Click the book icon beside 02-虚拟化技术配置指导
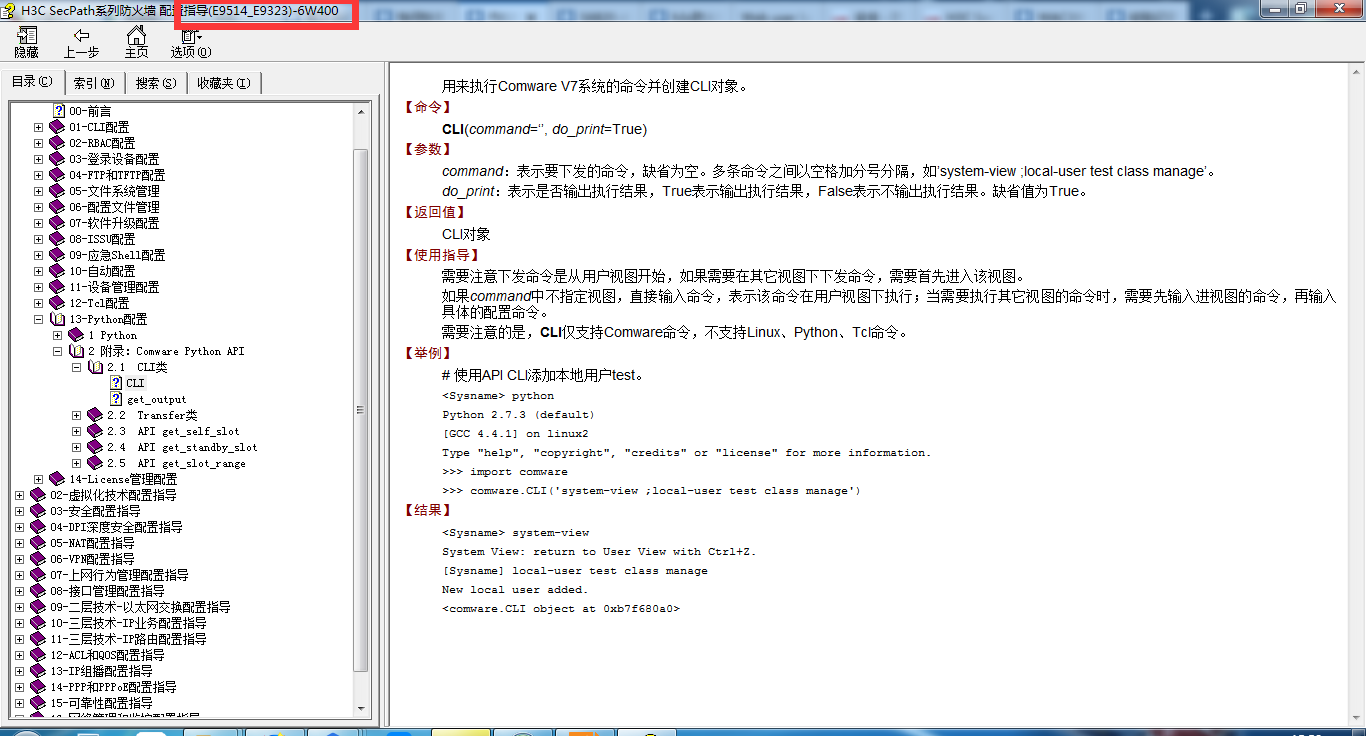The image size is (1366, 736). pos(38,495)
